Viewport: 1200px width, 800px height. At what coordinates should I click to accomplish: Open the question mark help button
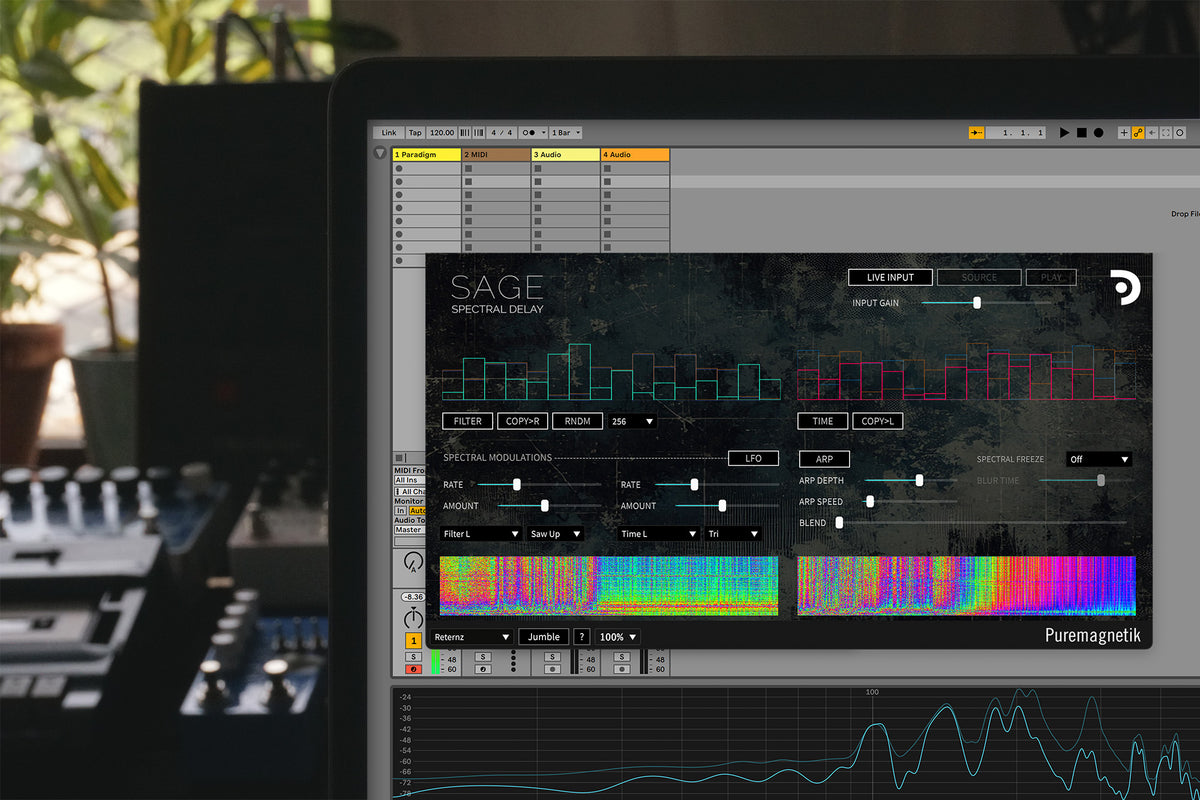tap(581, 637)
